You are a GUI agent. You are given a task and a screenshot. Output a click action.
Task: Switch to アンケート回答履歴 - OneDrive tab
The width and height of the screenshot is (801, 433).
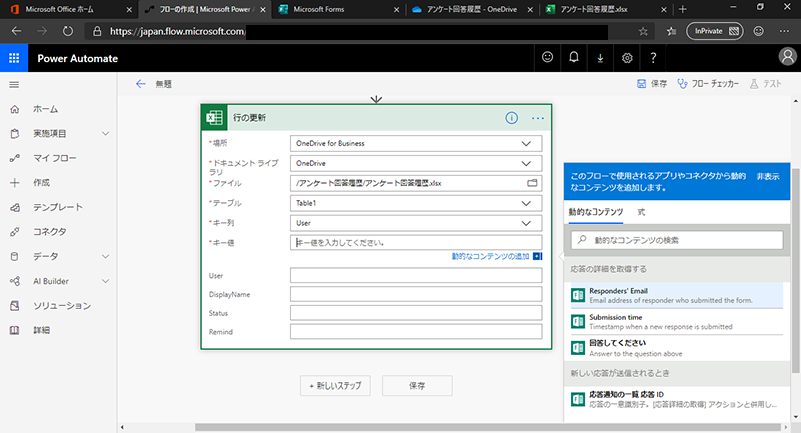click(472, 9)
